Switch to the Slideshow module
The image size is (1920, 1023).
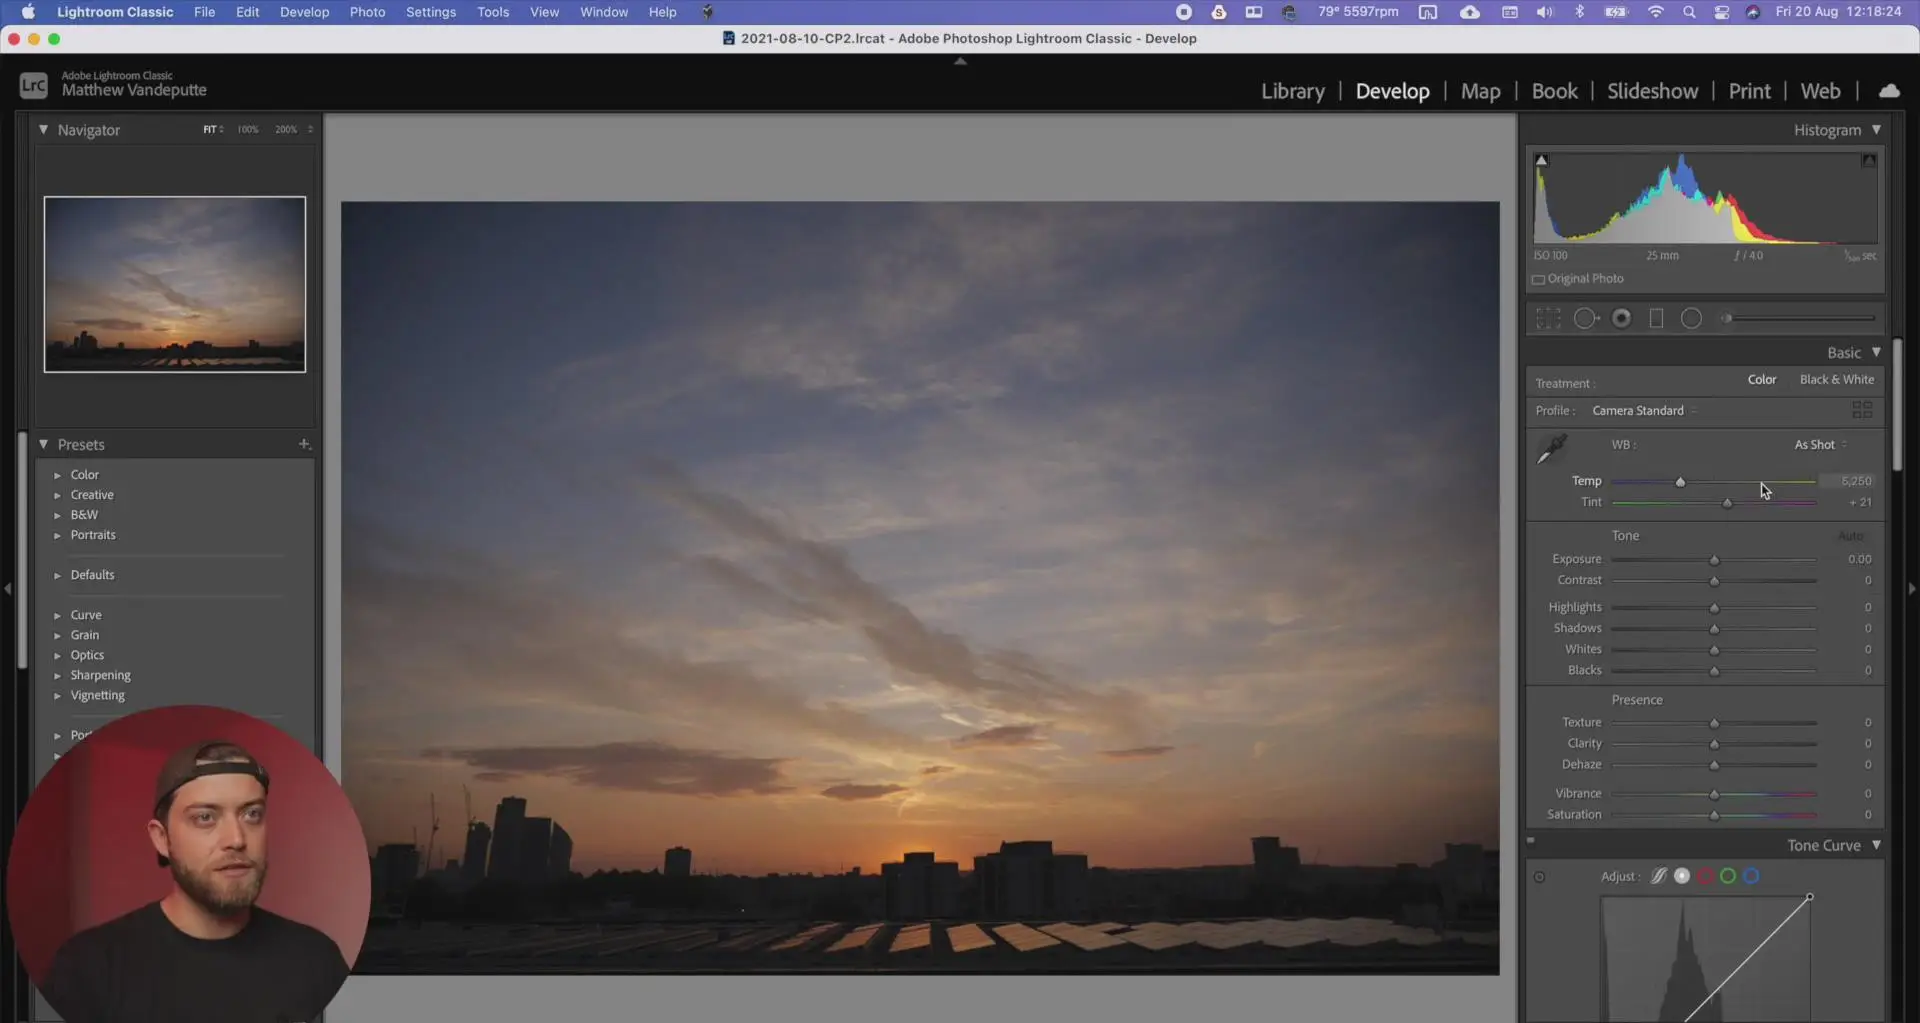pos(1652,91)
